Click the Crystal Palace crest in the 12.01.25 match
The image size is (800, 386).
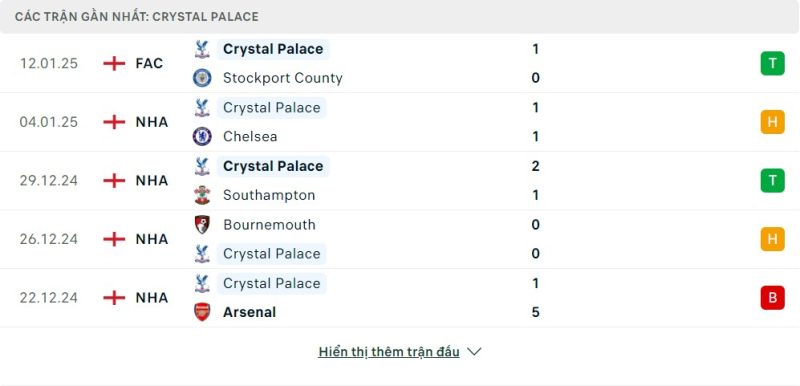point(202,49)
